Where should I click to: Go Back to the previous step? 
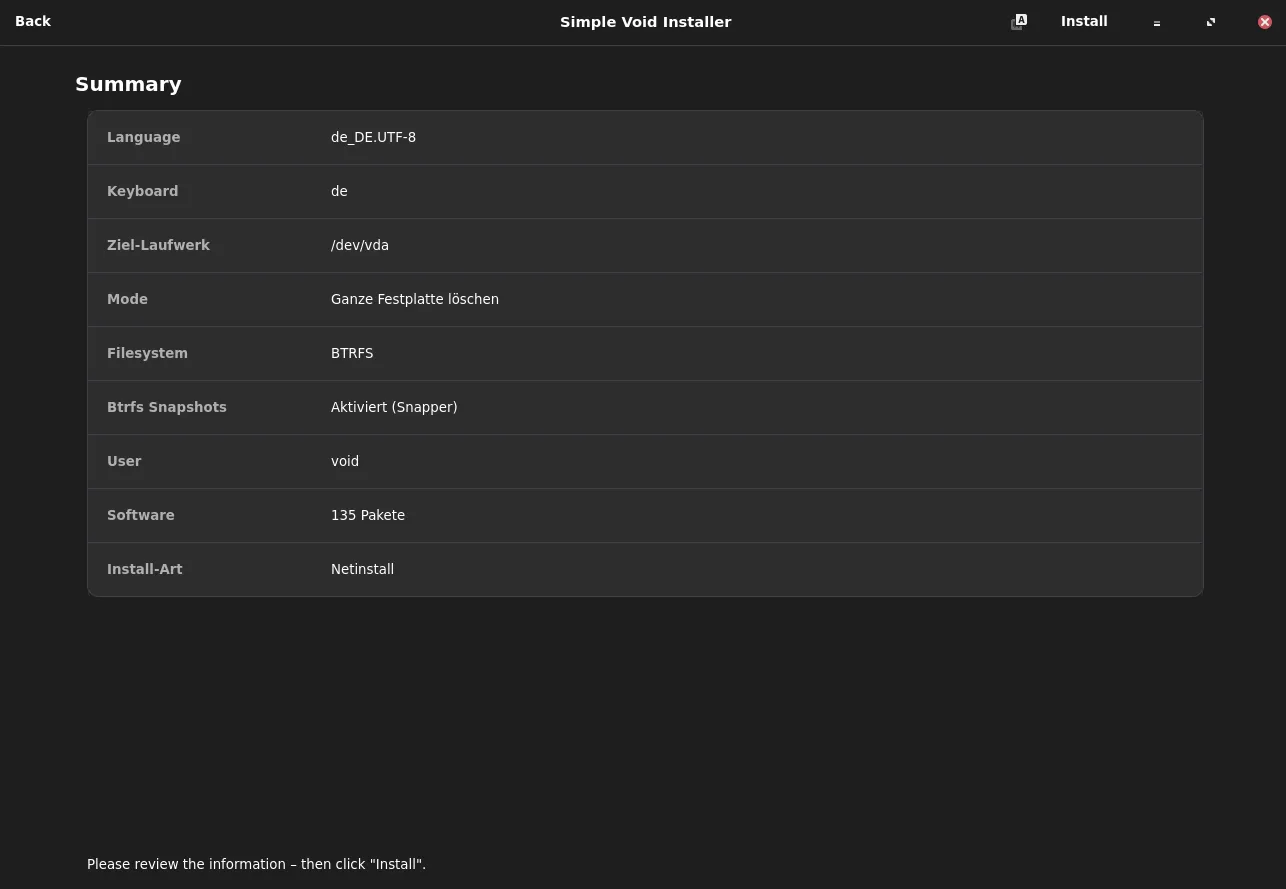pos(33,22)
